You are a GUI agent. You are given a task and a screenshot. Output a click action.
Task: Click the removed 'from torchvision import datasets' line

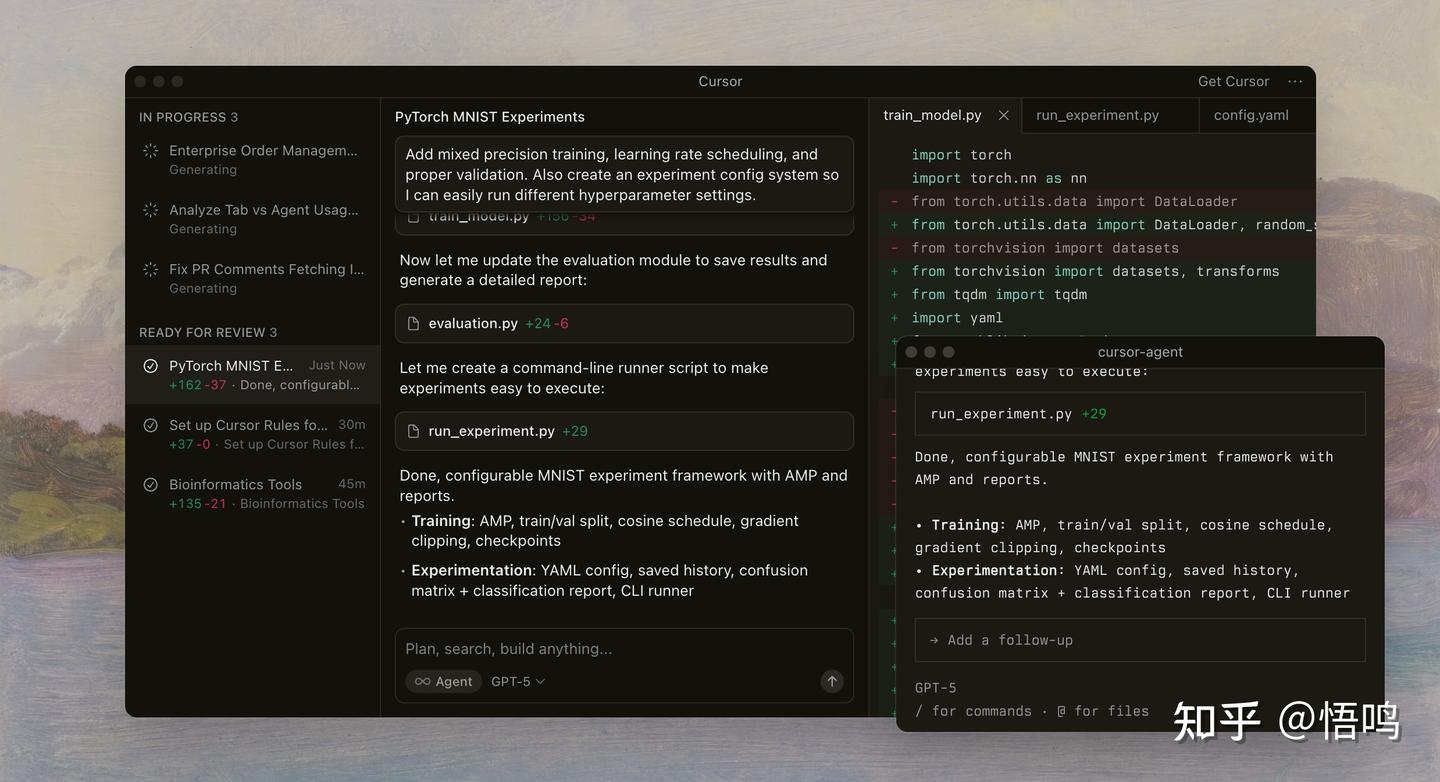pyautogui.click(x=1044, y=248)
